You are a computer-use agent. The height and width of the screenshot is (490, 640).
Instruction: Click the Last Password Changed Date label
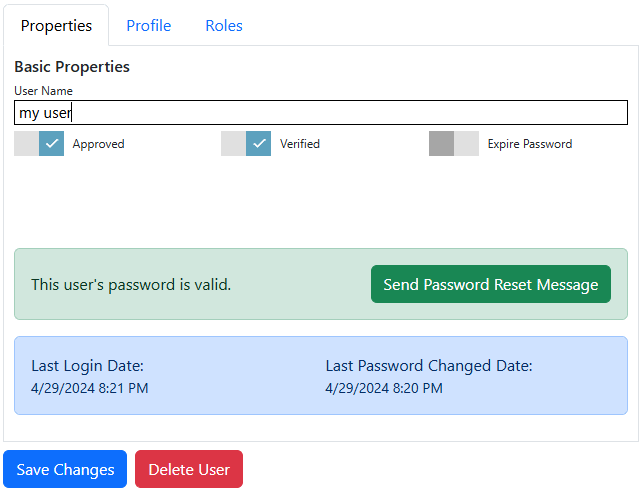point(428,366)
